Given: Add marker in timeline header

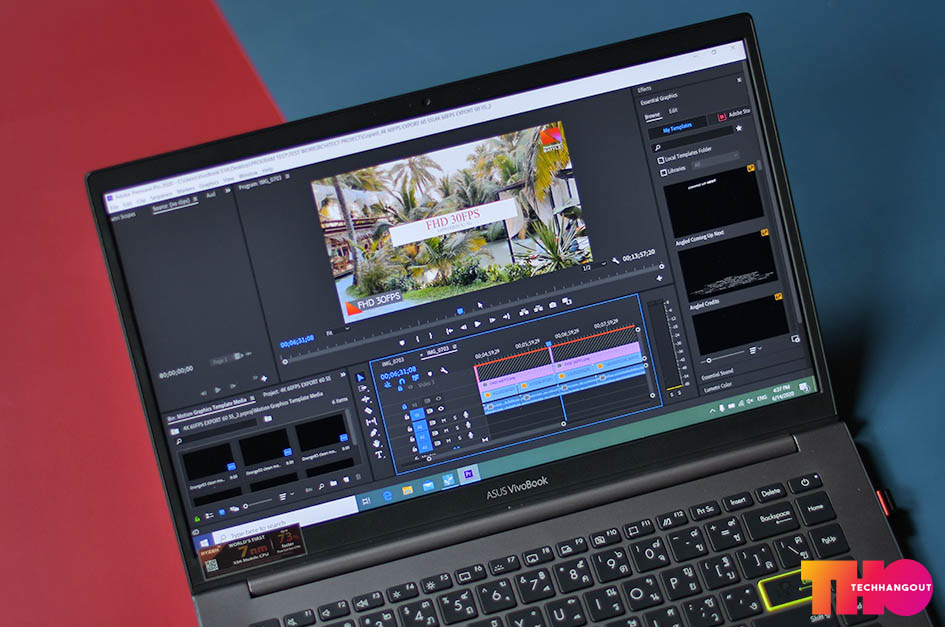Looking at the screenshot, I should (x=430, y=373).
